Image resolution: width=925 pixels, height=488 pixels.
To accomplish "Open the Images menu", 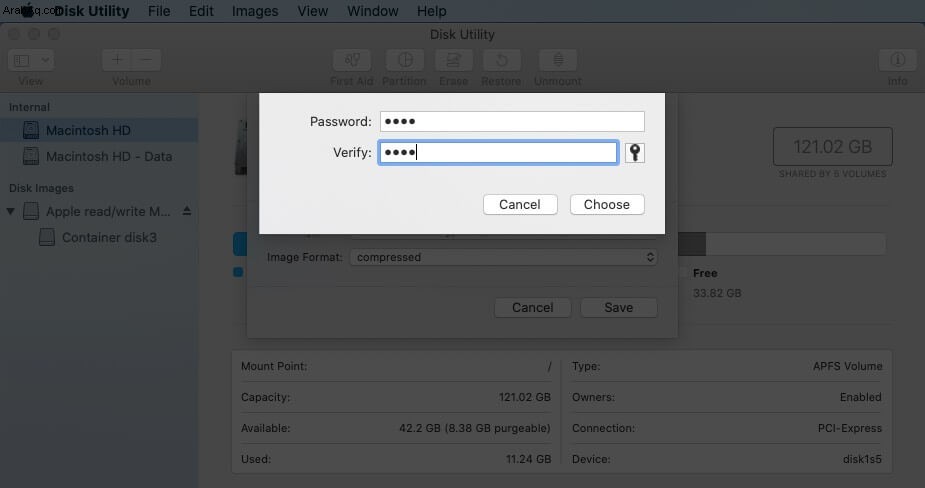I will [x=255, y=11].
